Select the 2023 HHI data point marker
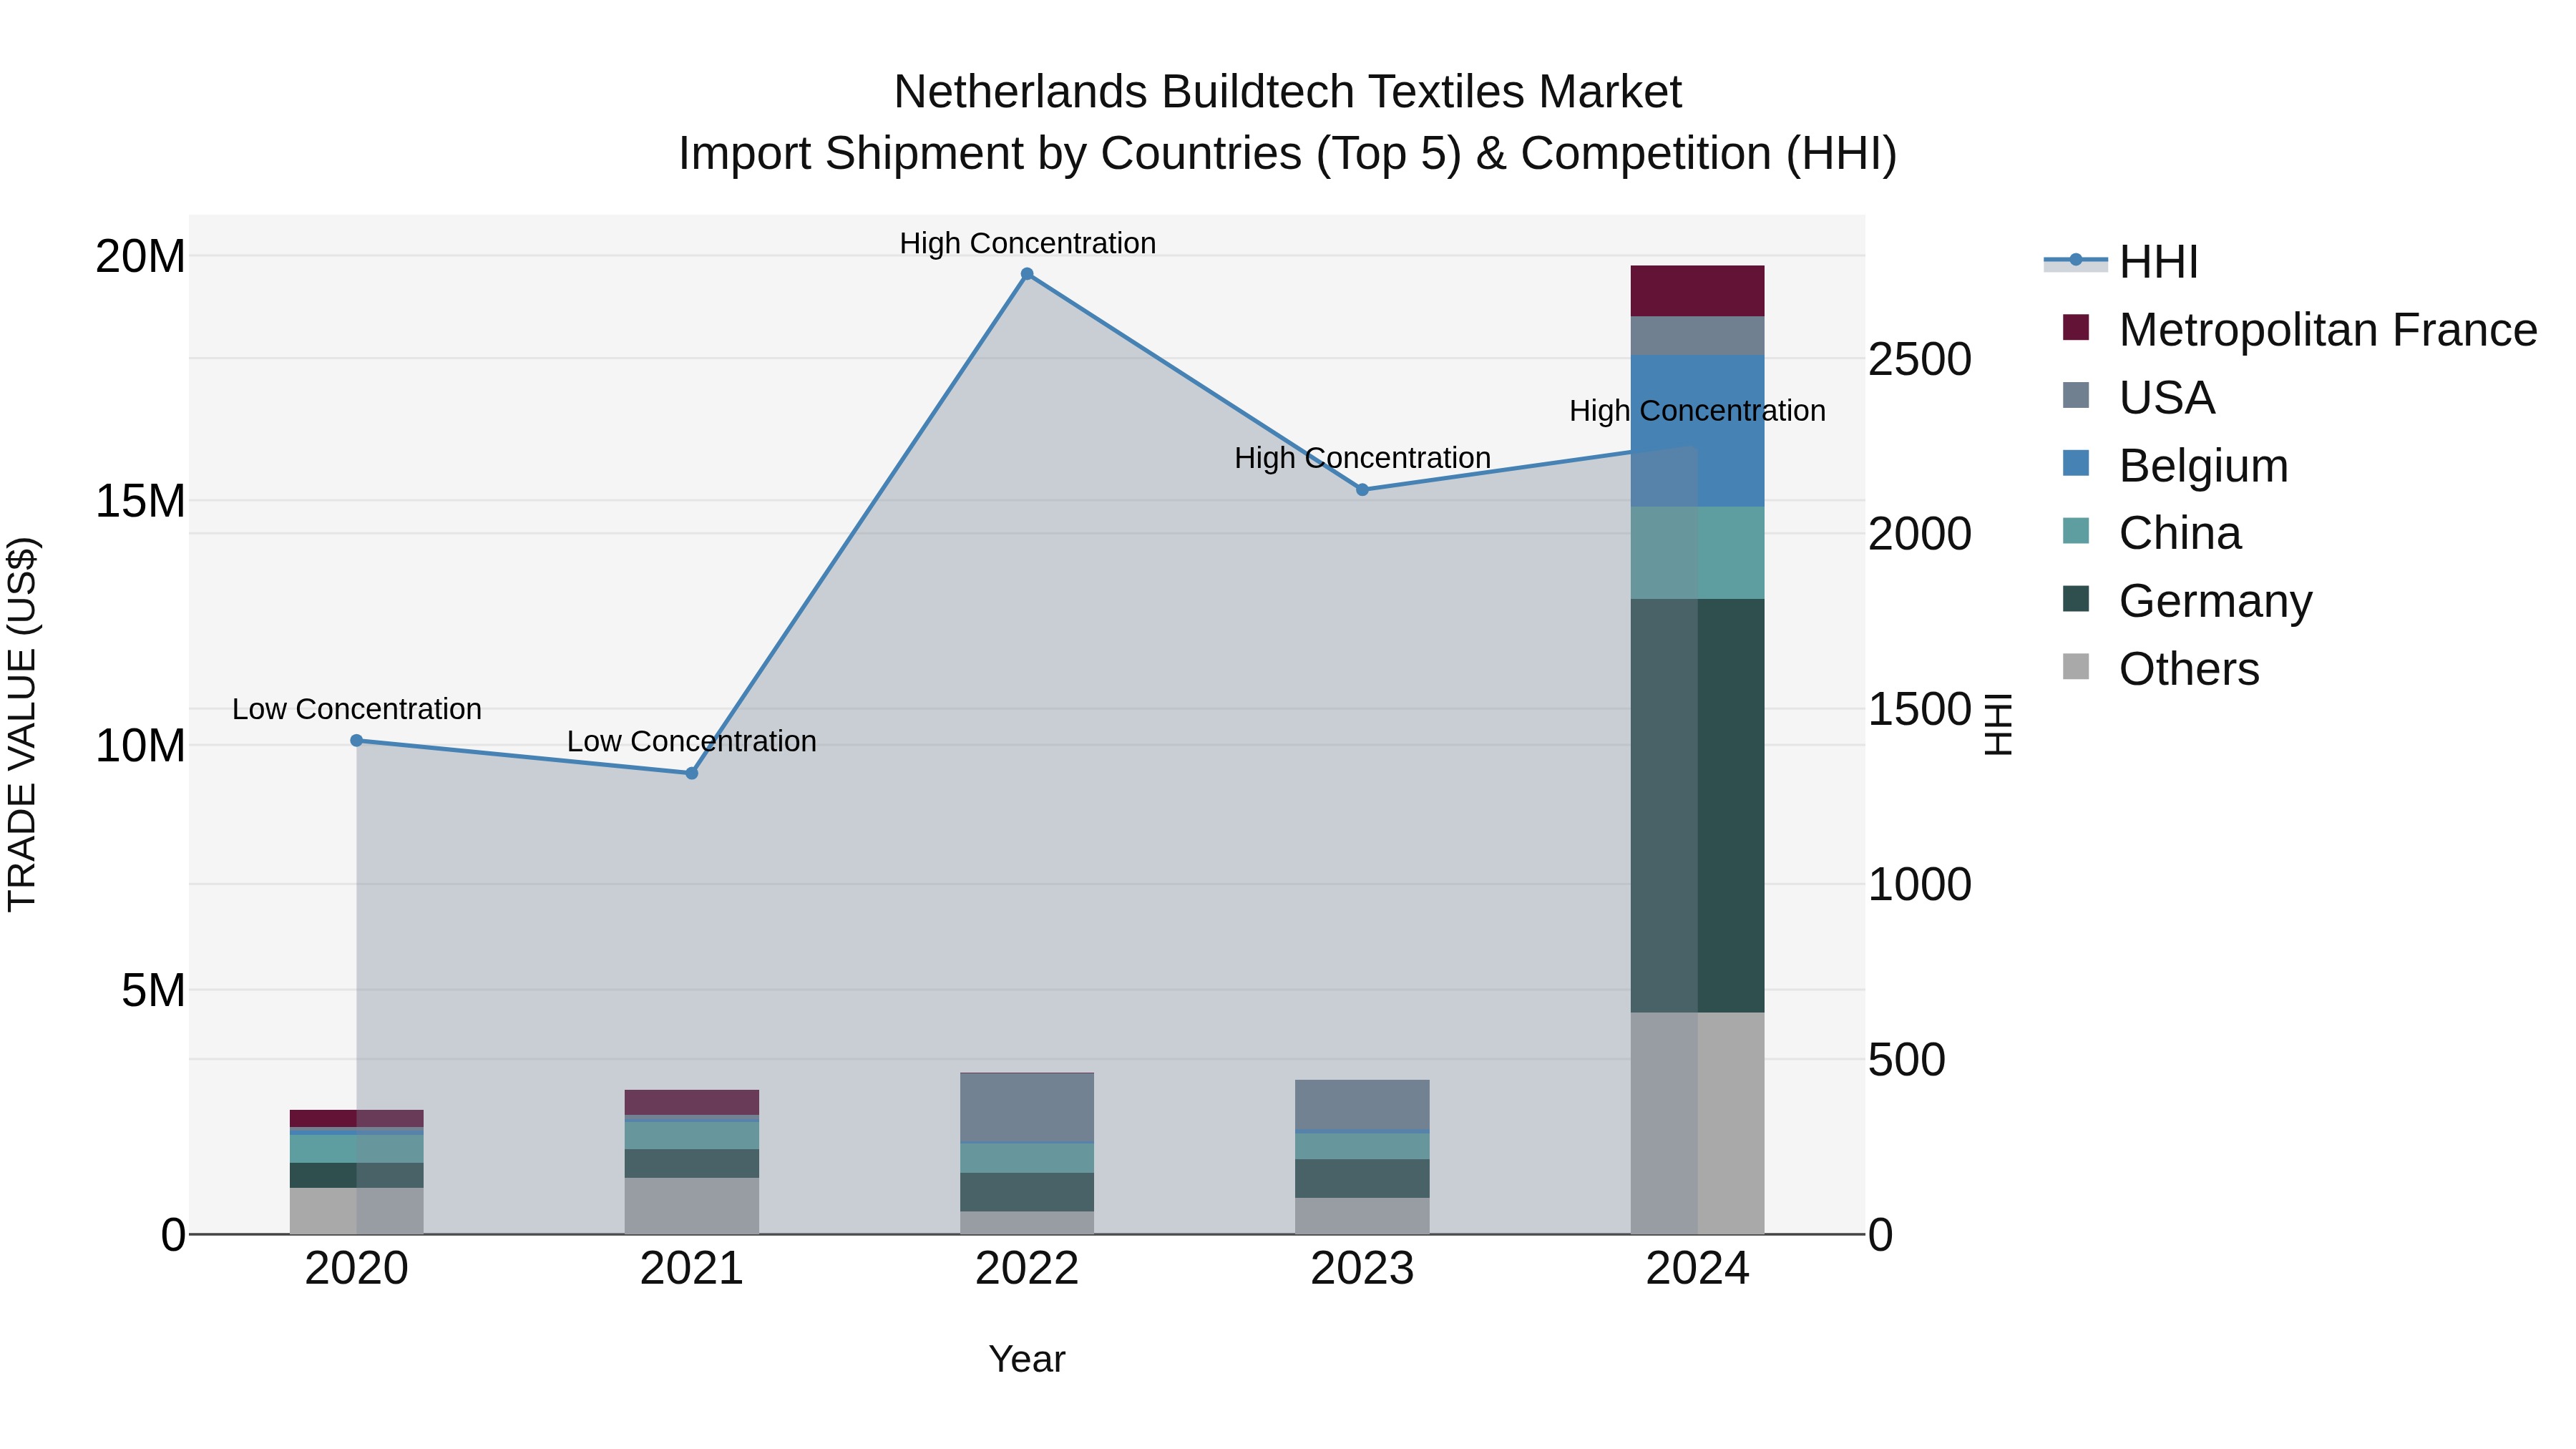The height and width of the screenshot is (1449, 2576). pos(1362,490)
